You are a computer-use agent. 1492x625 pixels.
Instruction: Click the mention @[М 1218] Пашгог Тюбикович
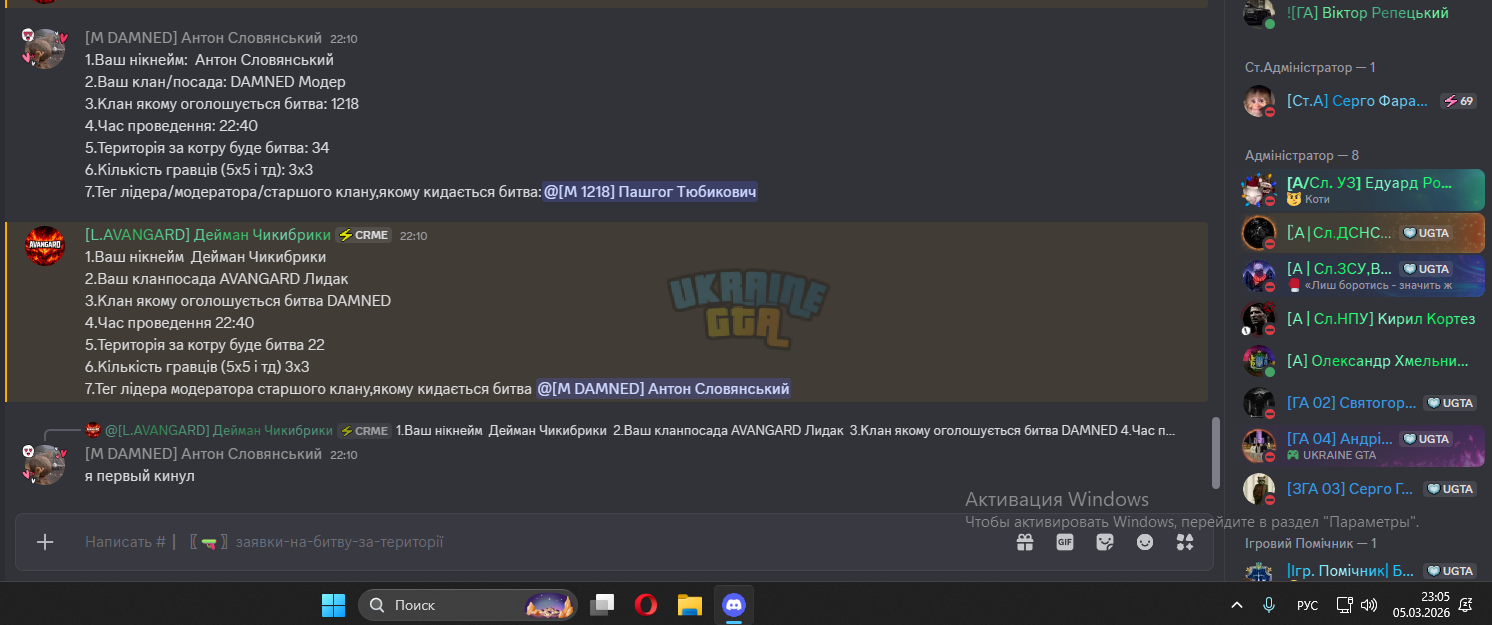pyautogui.click(x=649, y=192)
